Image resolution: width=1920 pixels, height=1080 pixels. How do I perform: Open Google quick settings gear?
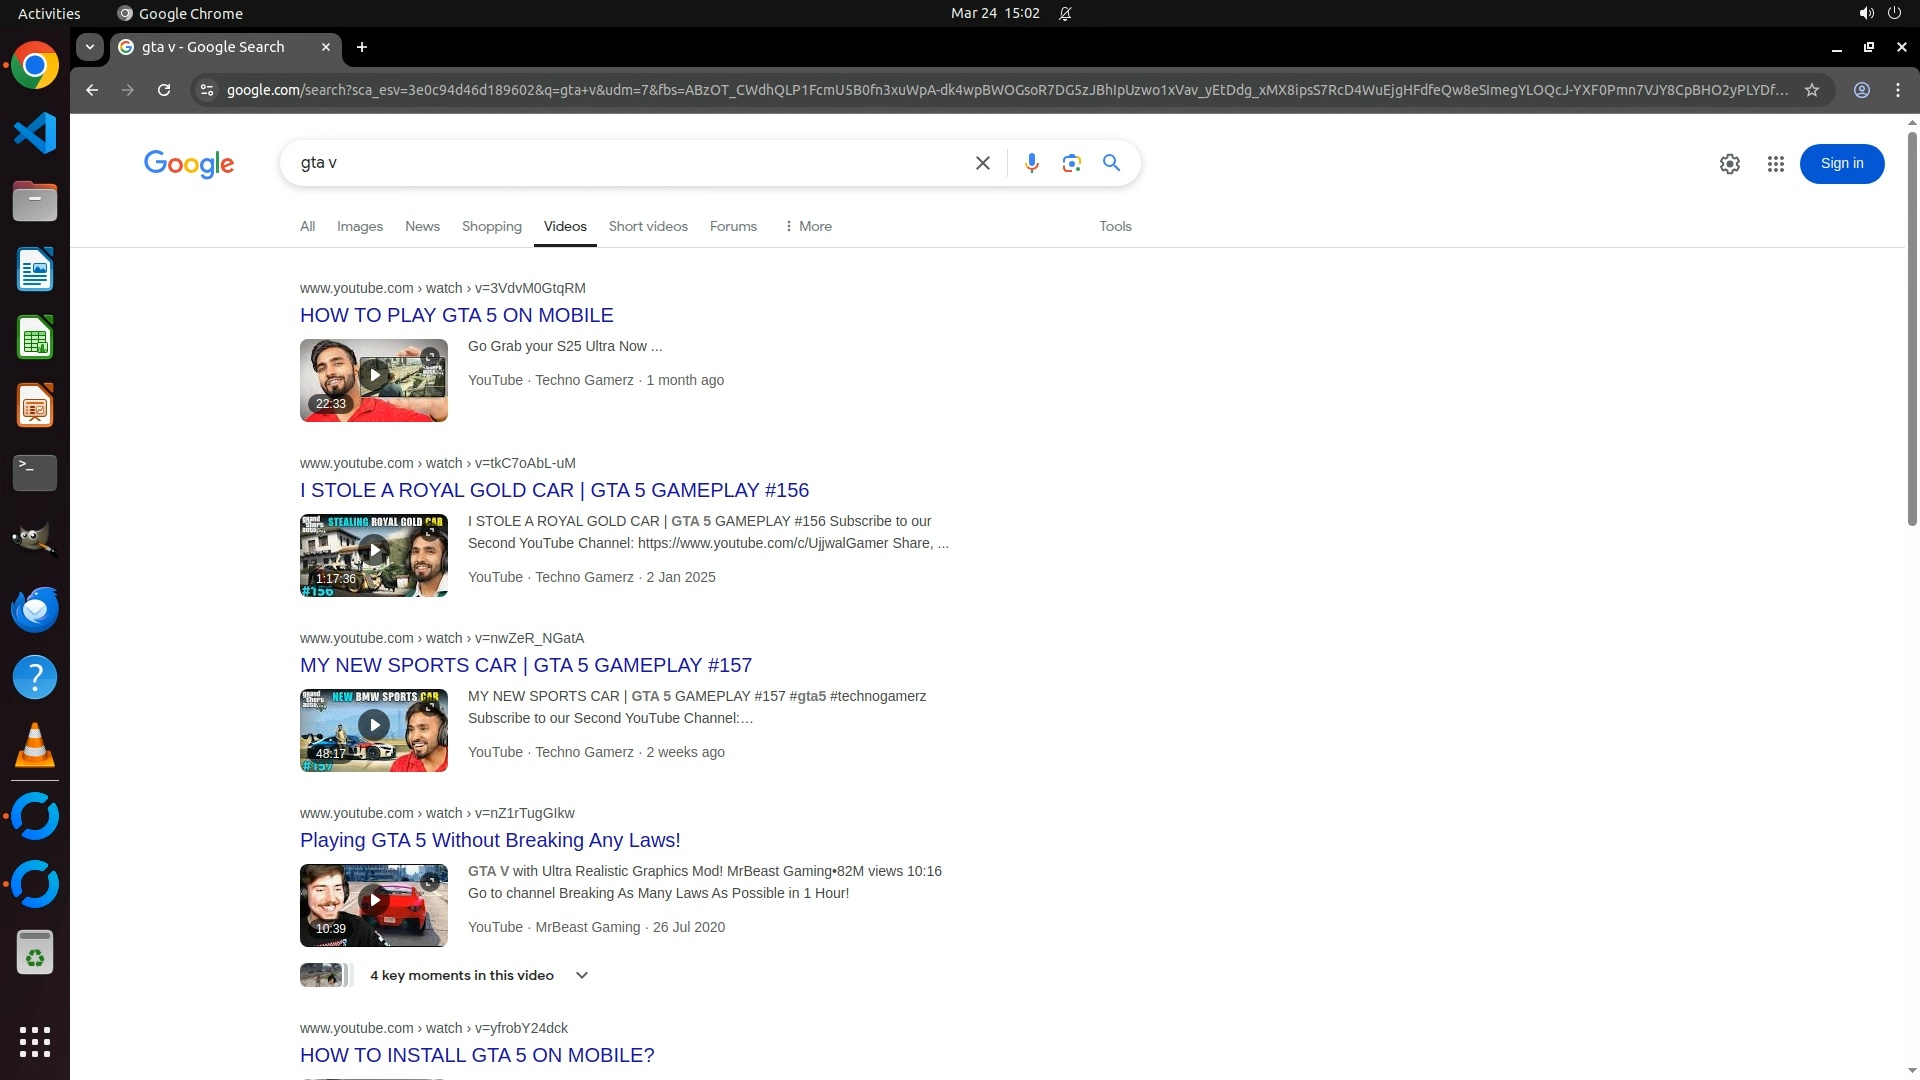click(x=1729, y=164)
